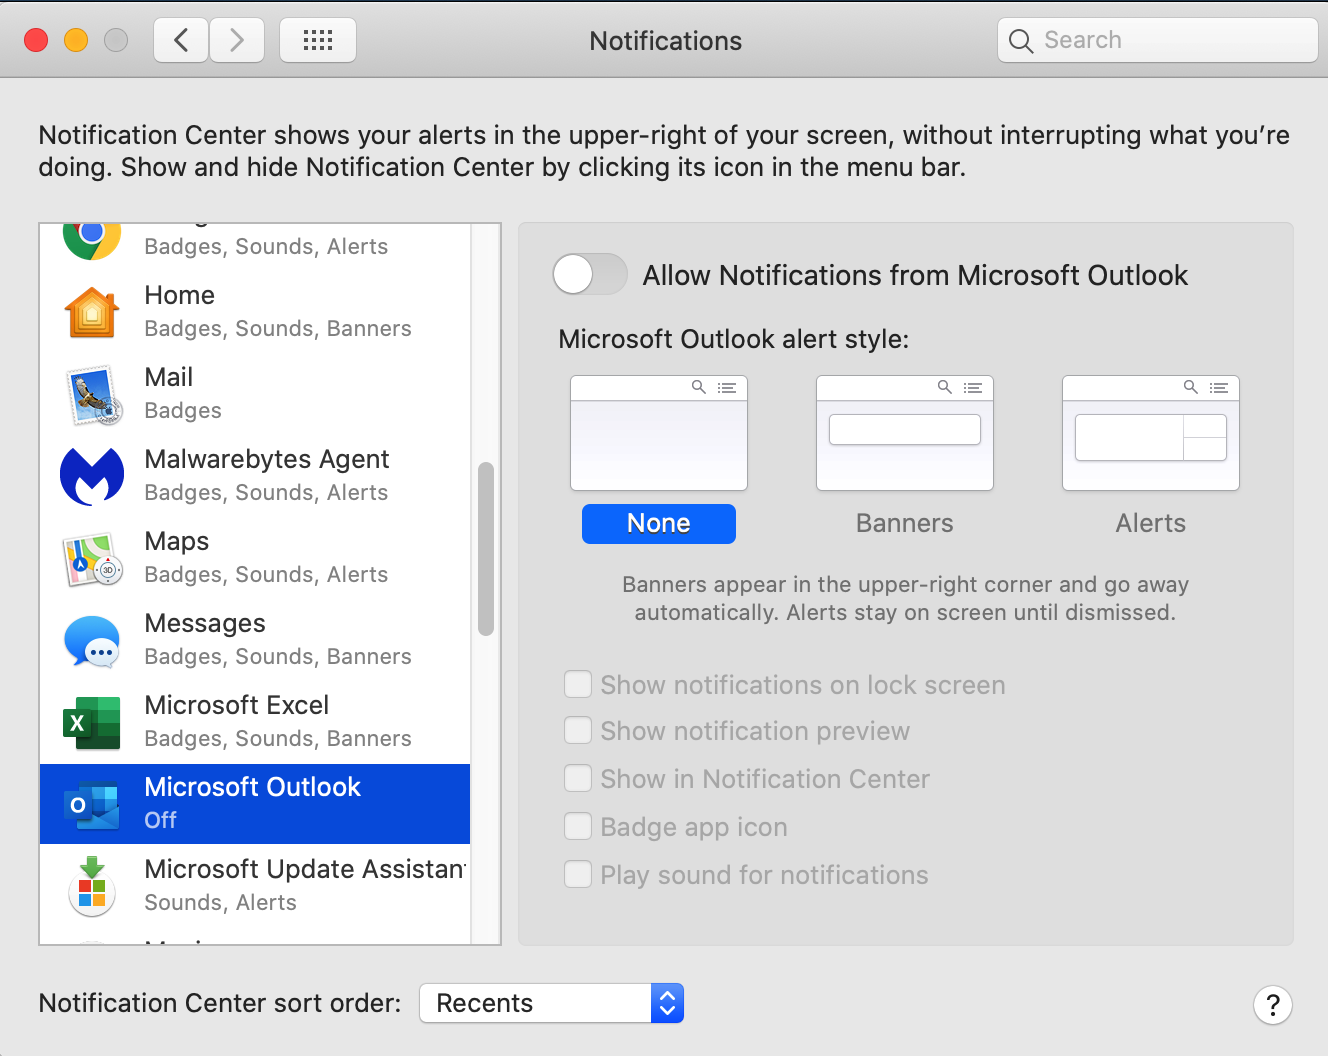Select Malwarebytes Agent row text
This screenshot has width=1328, height=1056.
tap(267, 476)
